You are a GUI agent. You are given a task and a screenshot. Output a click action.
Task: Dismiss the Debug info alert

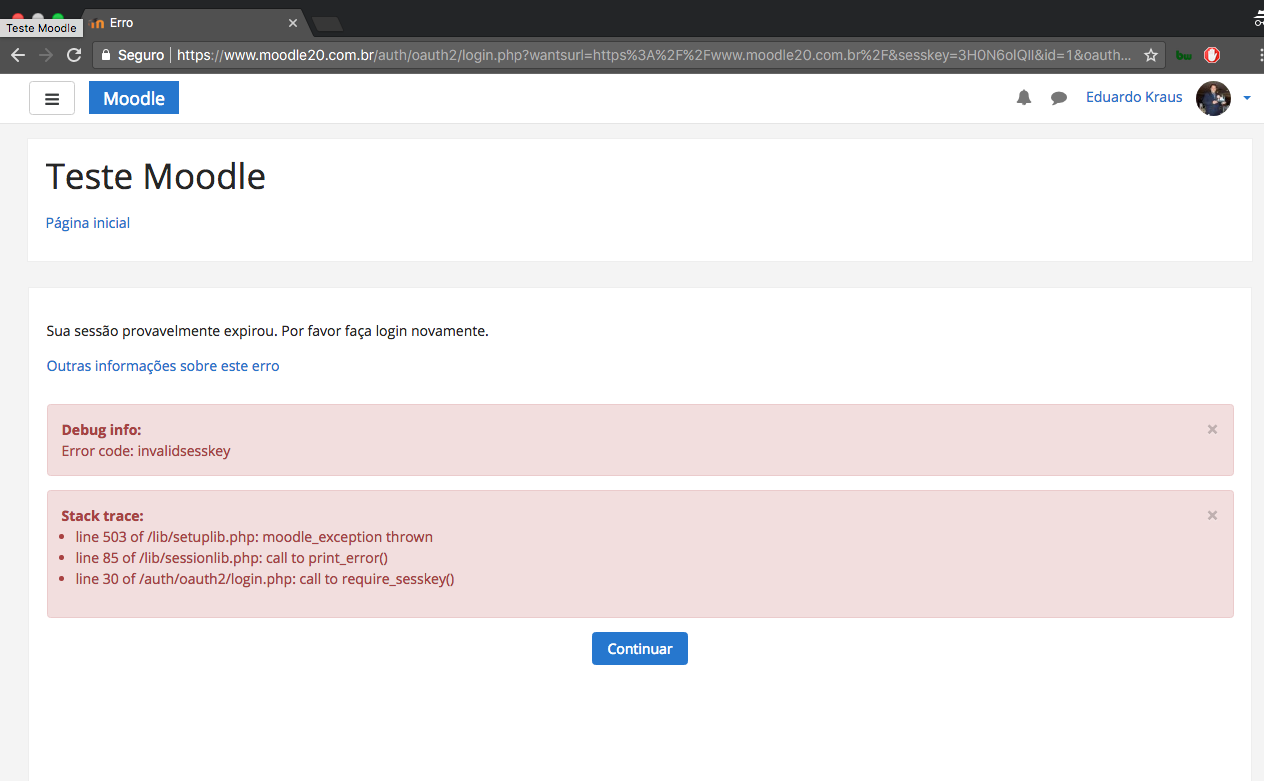click(x=1212, y=429)
